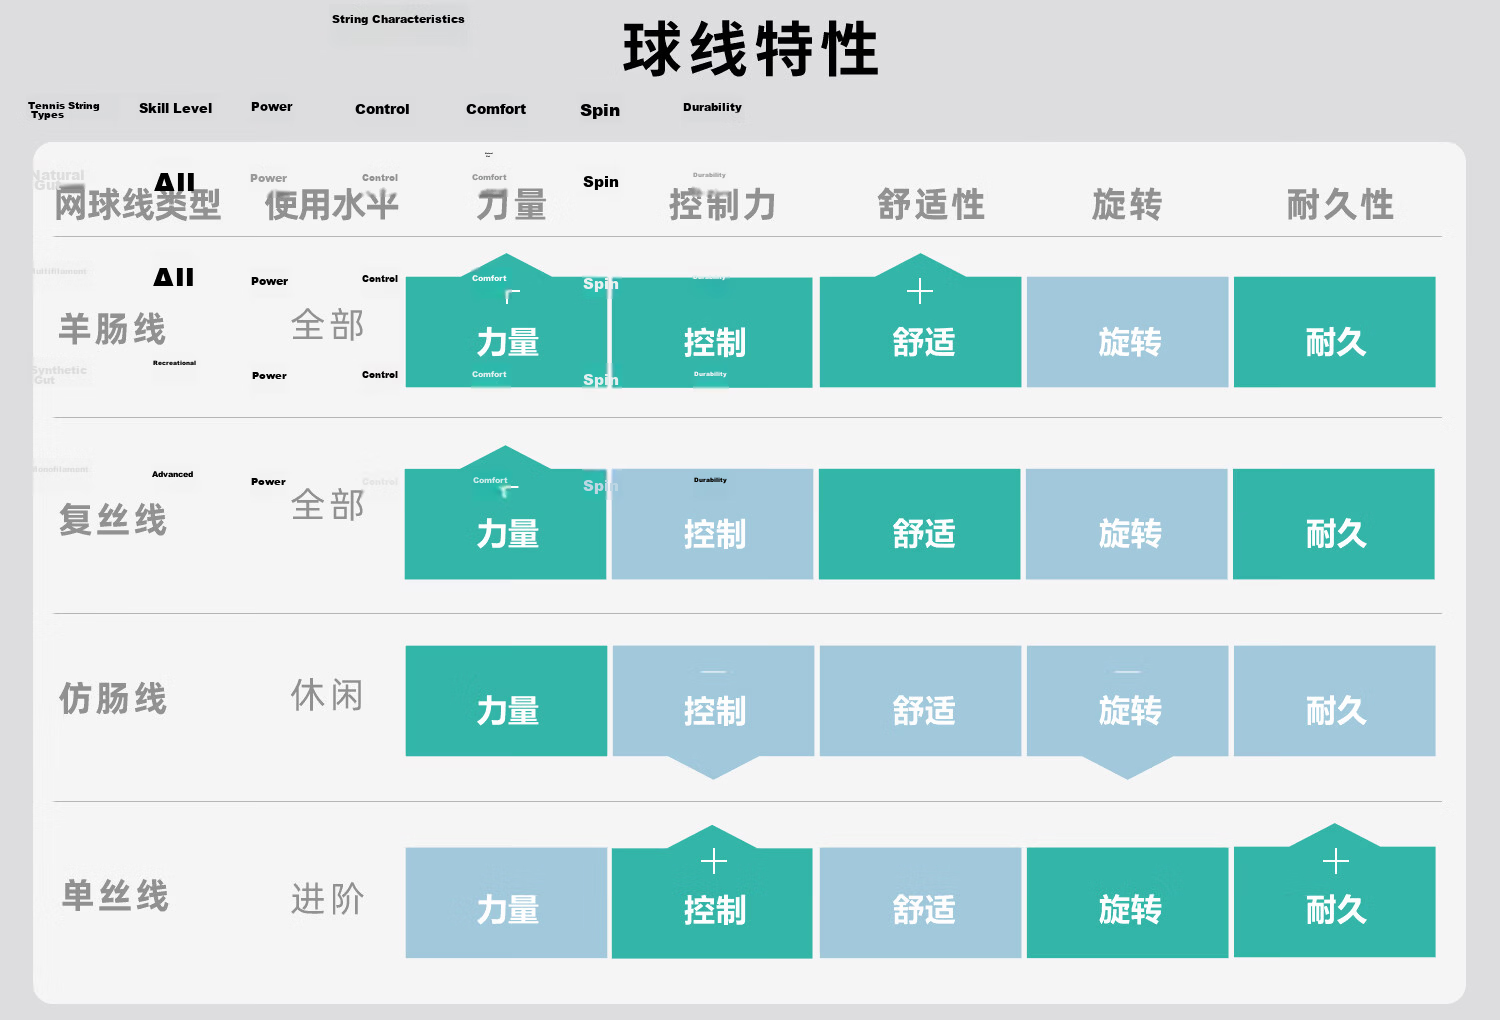The width and height of the screenshot is (1500, 1020).
Task: Click the 旋转 cell in 复丝线 row
Action: point(1127,524)
